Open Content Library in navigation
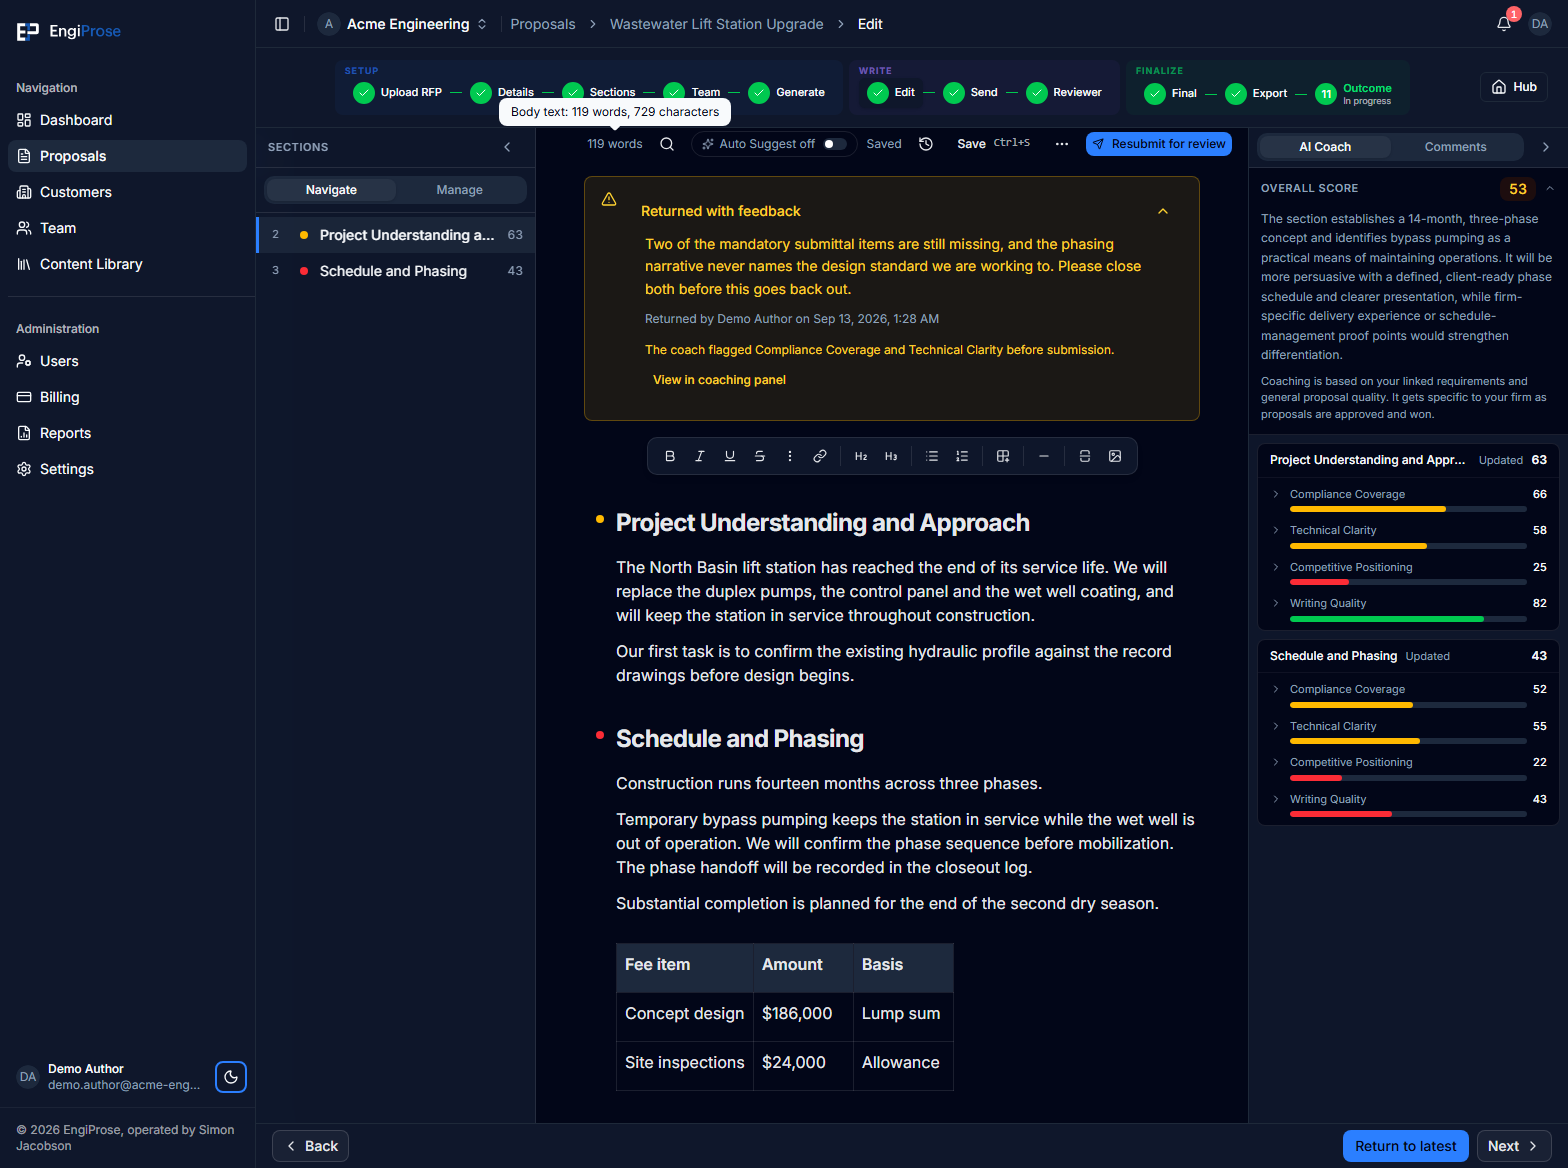The width and height of the screenshot is (1568, 1168). tap(127, 264)
